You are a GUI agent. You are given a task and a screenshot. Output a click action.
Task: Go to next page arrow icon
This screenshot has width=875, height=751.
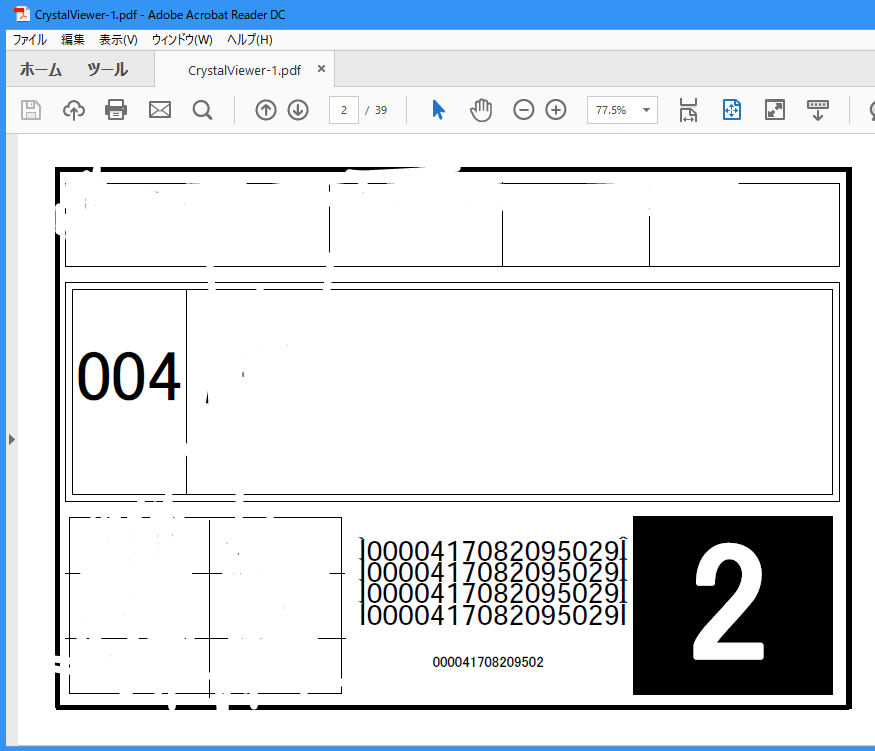point(298,110)
